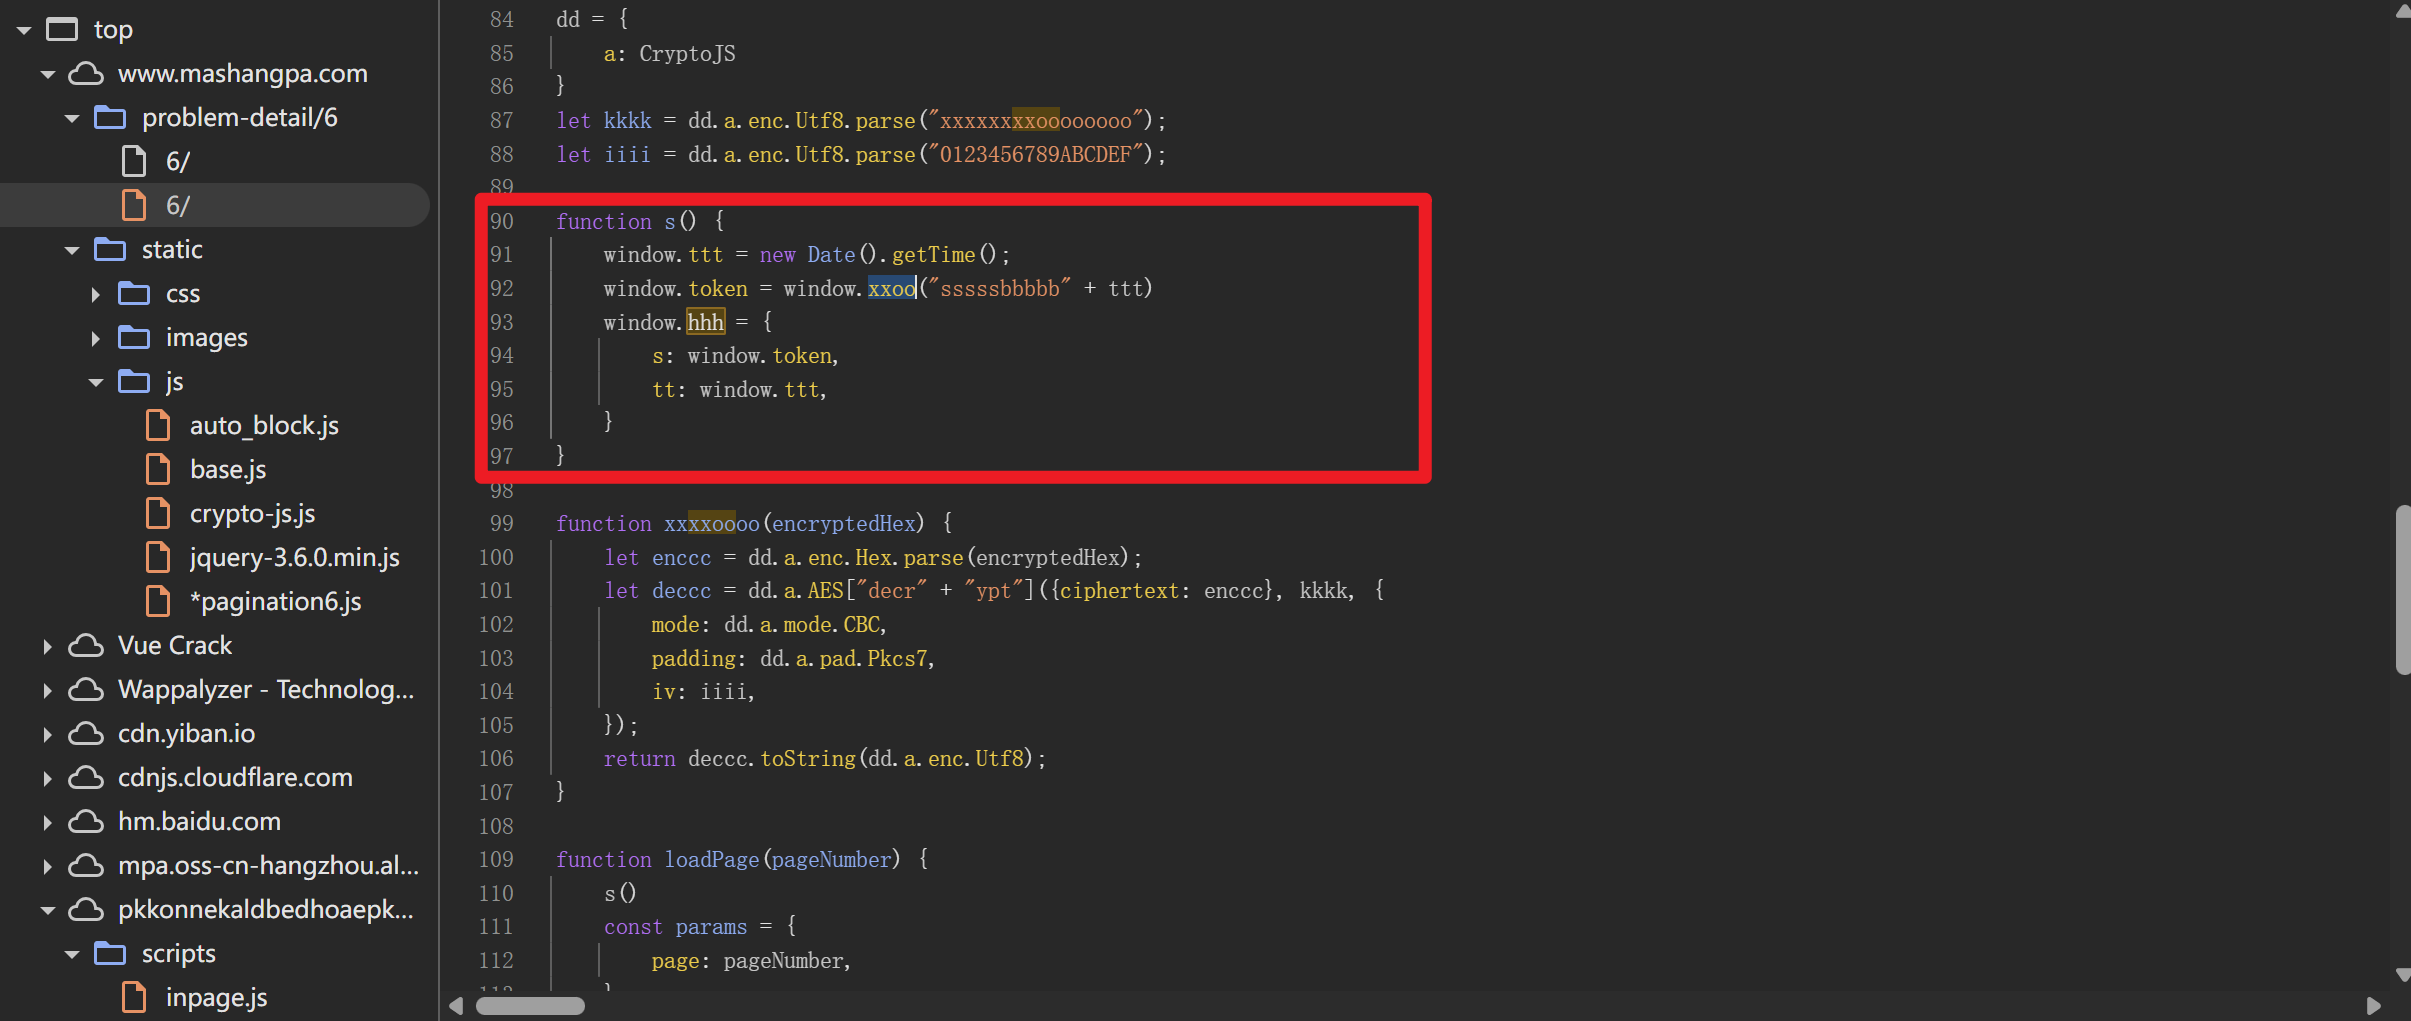Click the mpa.oss-cn-hangzhou cloud icon
This screenshot has height=1021, width=2411.
(x=86, y=866)
